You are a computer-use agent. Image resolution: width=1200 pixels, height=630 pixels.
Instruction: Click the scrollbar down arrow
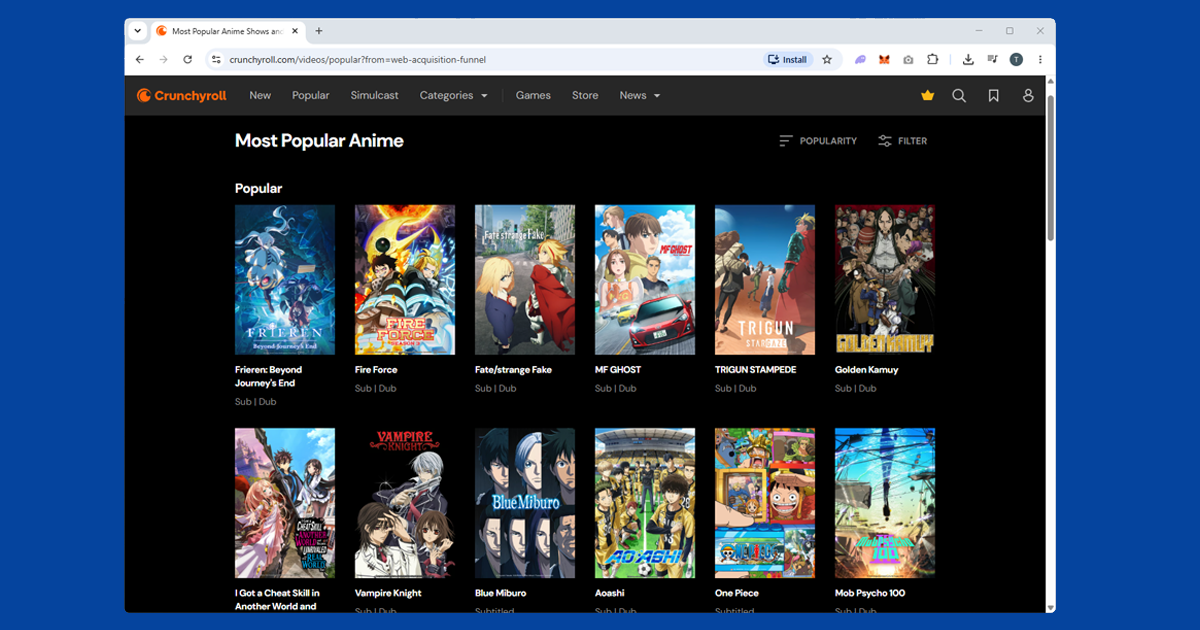pos(1050,606)
